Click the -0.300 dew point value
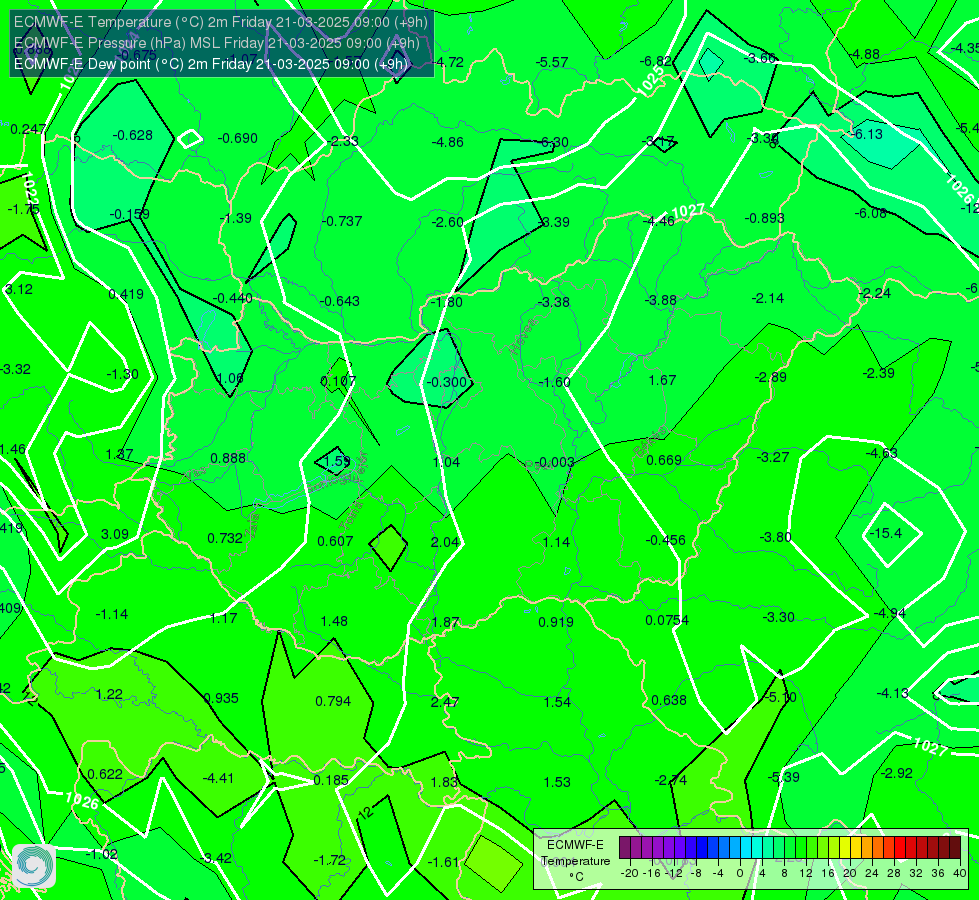The width and height of the screenshot is (979, 900). (x=446, y=382)
